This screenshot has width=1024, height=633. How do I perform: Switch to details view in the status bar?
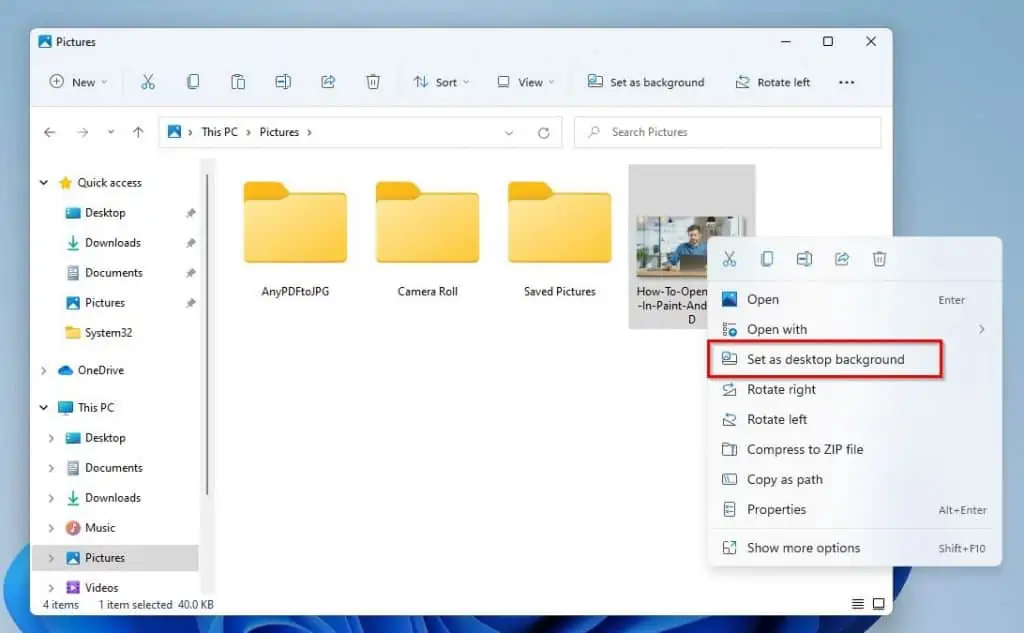[856, 604]
